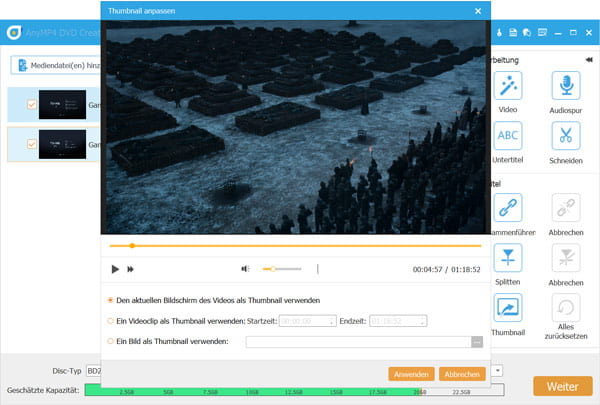Image resolution: width=600 pixels, height=405 pixels.
Task: Click the 'Geschätzte Kapazität:' label
Action: 43,390
